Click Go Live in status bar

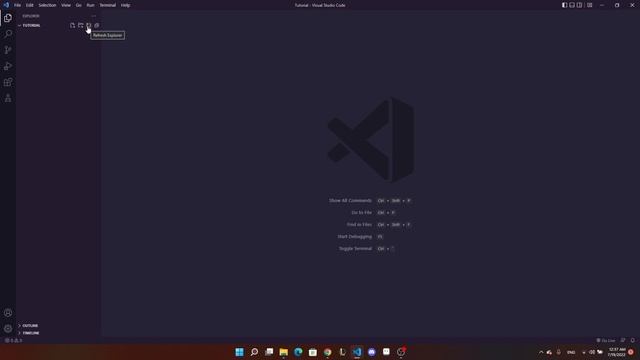(606, 340)
